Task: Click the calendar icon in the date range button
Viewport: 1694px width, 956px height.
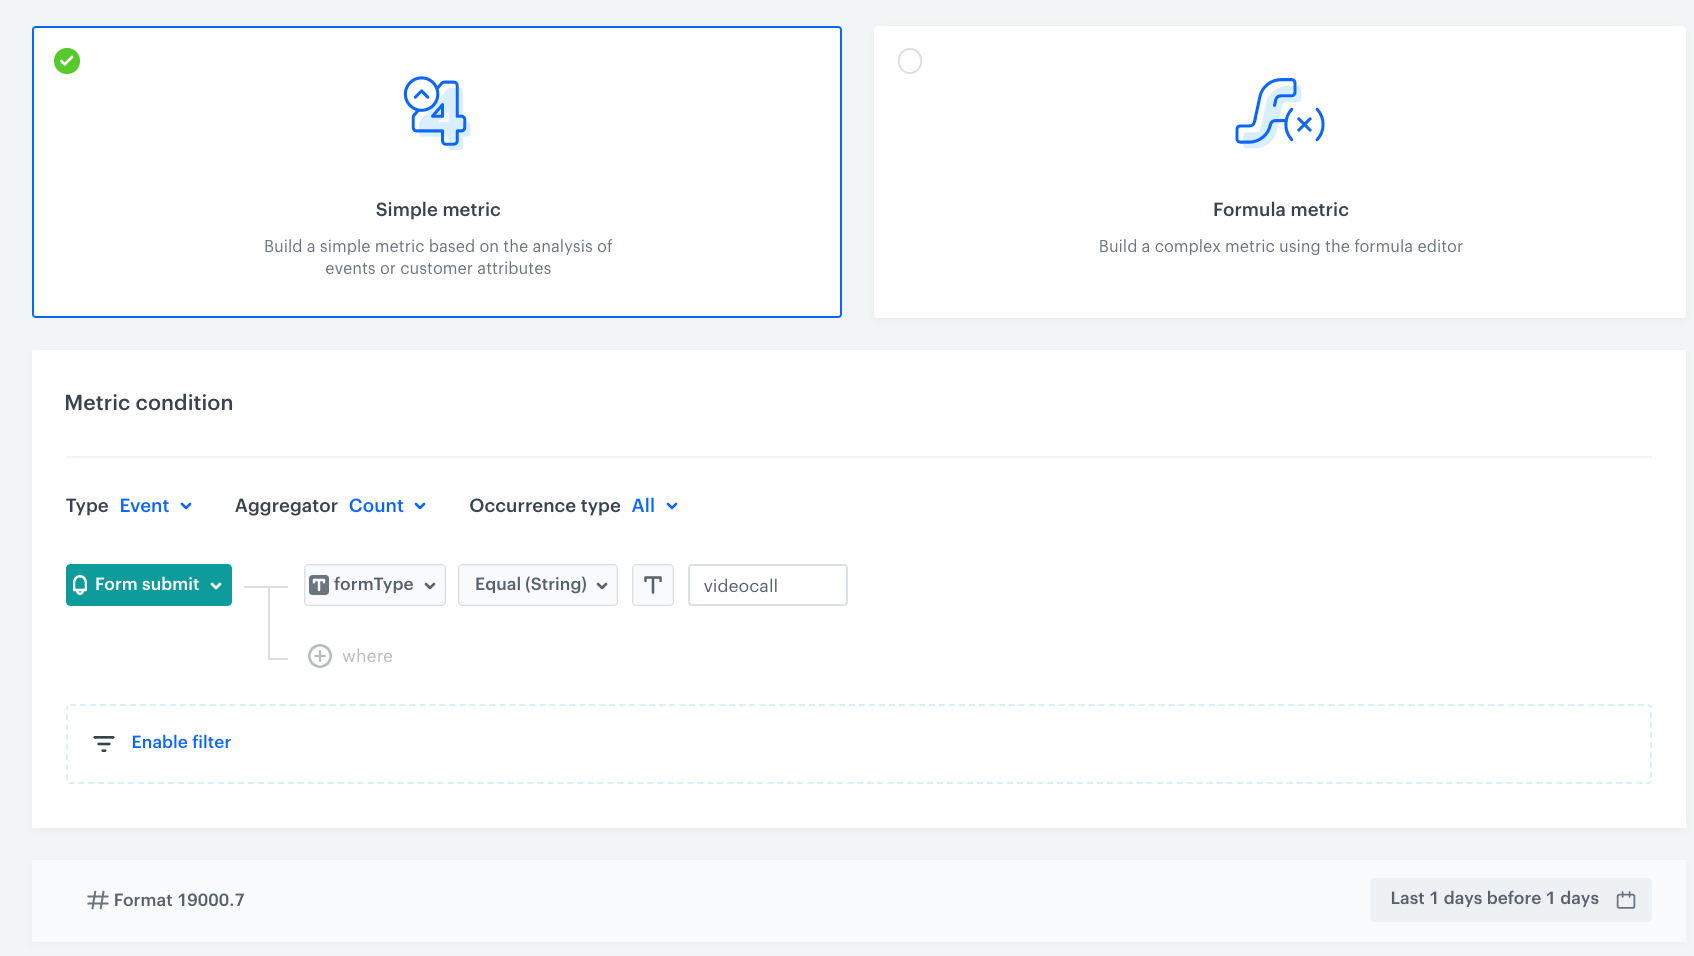Action: point(1625,899)
